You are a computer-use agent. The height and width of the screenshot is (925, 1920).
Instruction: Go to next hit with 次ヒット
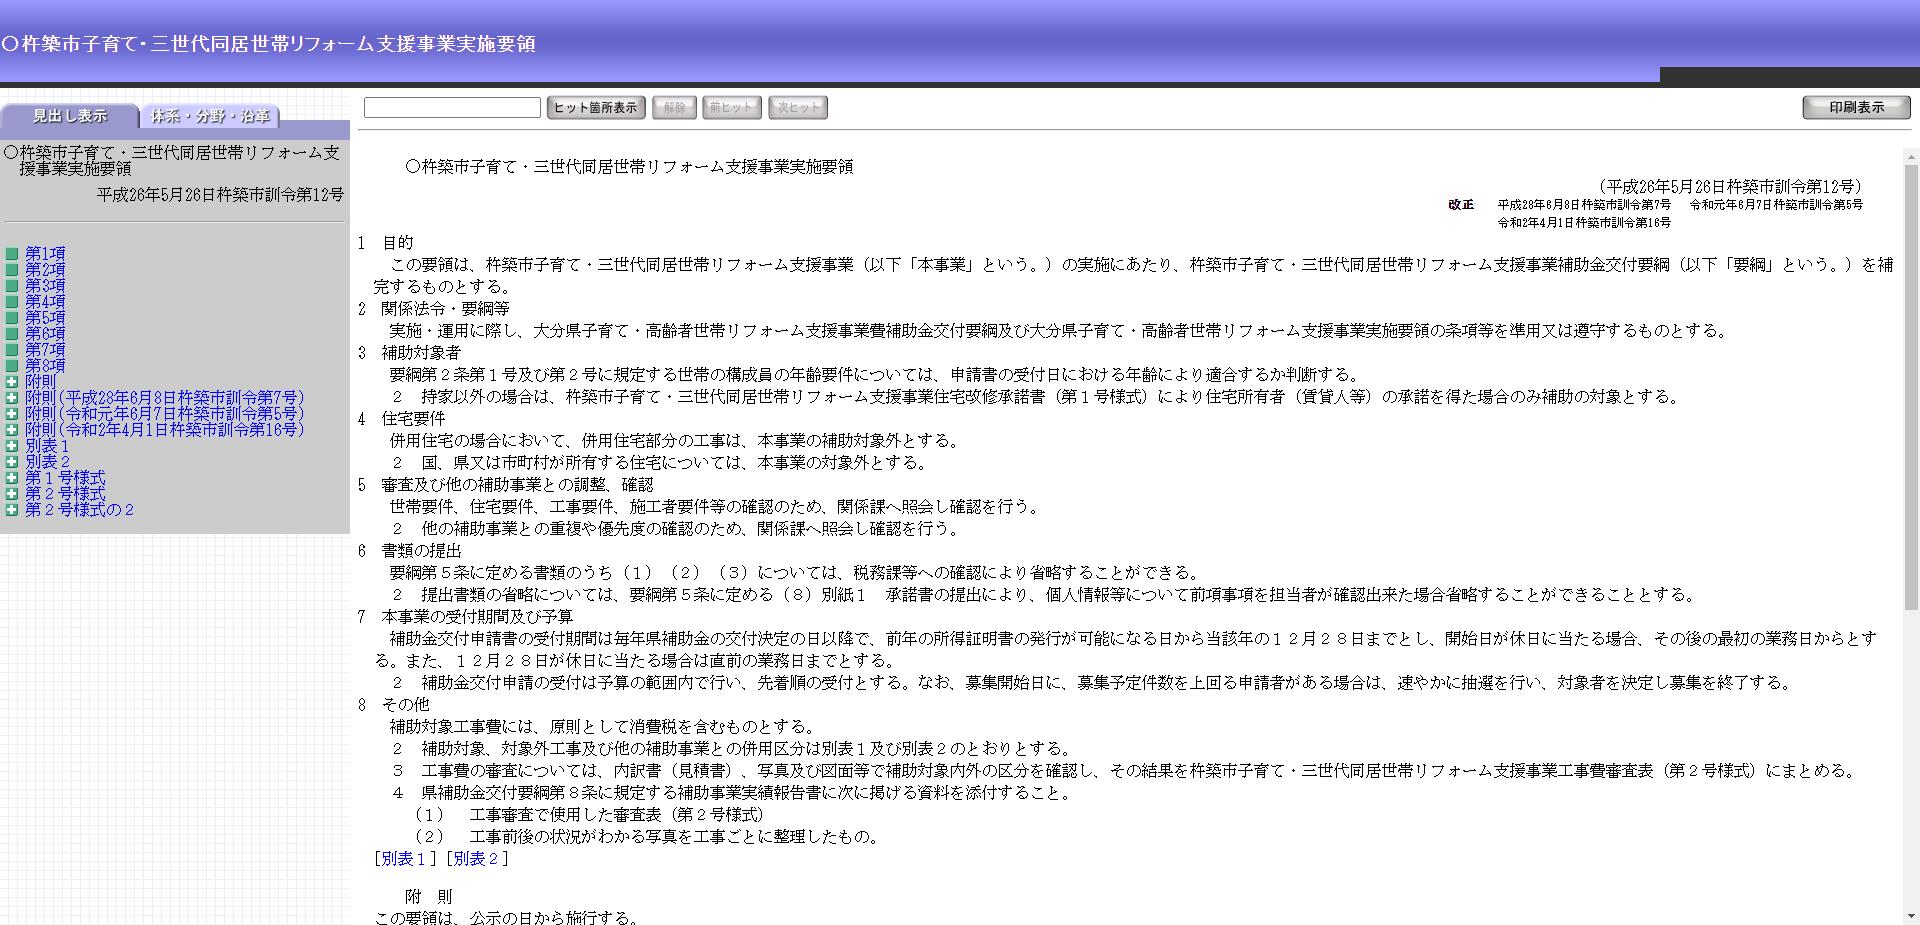(798, 108)
